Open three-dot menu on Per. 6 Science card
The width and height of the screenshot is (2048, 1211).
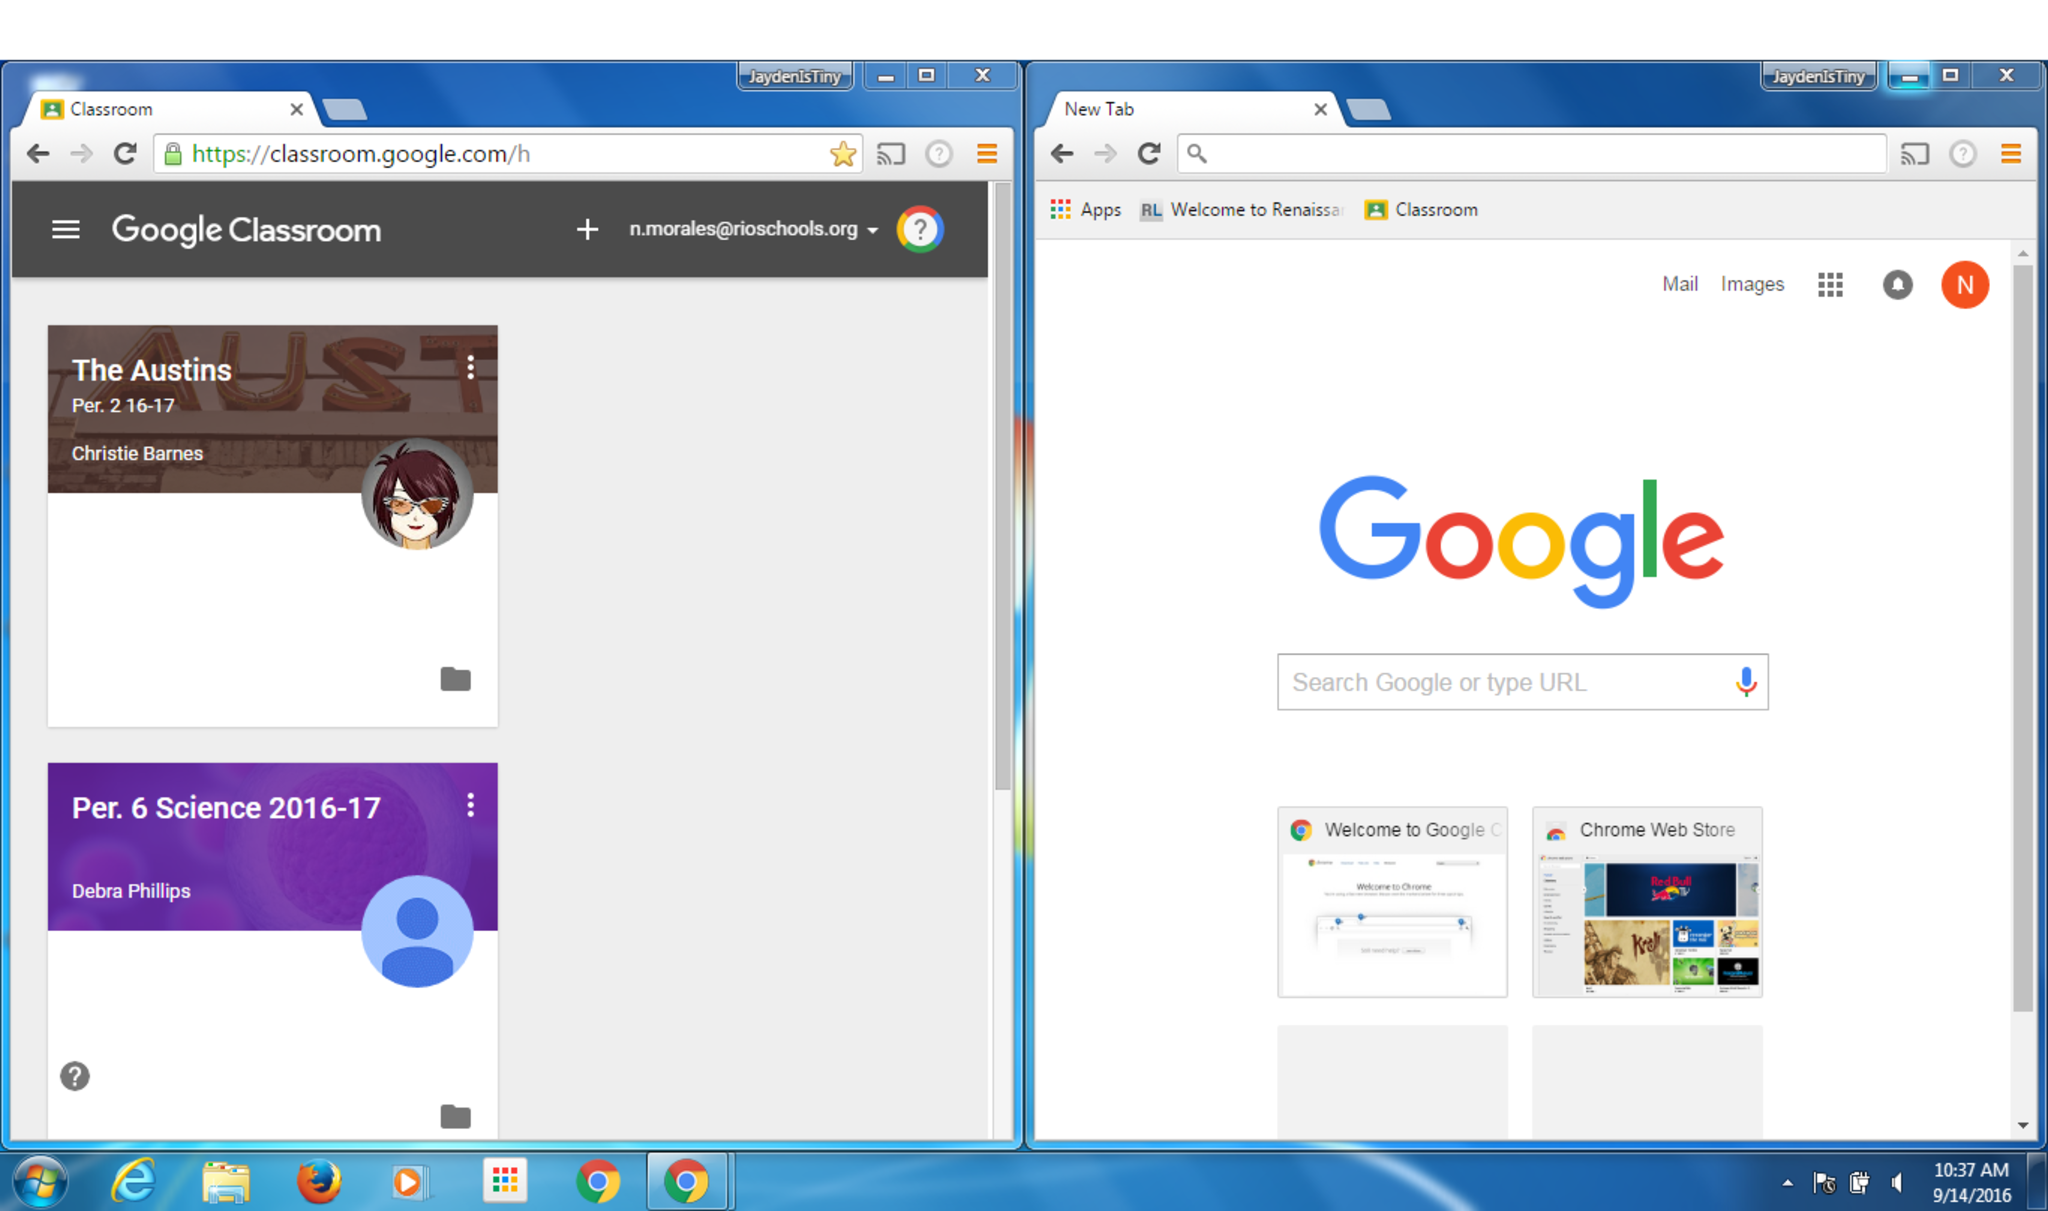470,805
